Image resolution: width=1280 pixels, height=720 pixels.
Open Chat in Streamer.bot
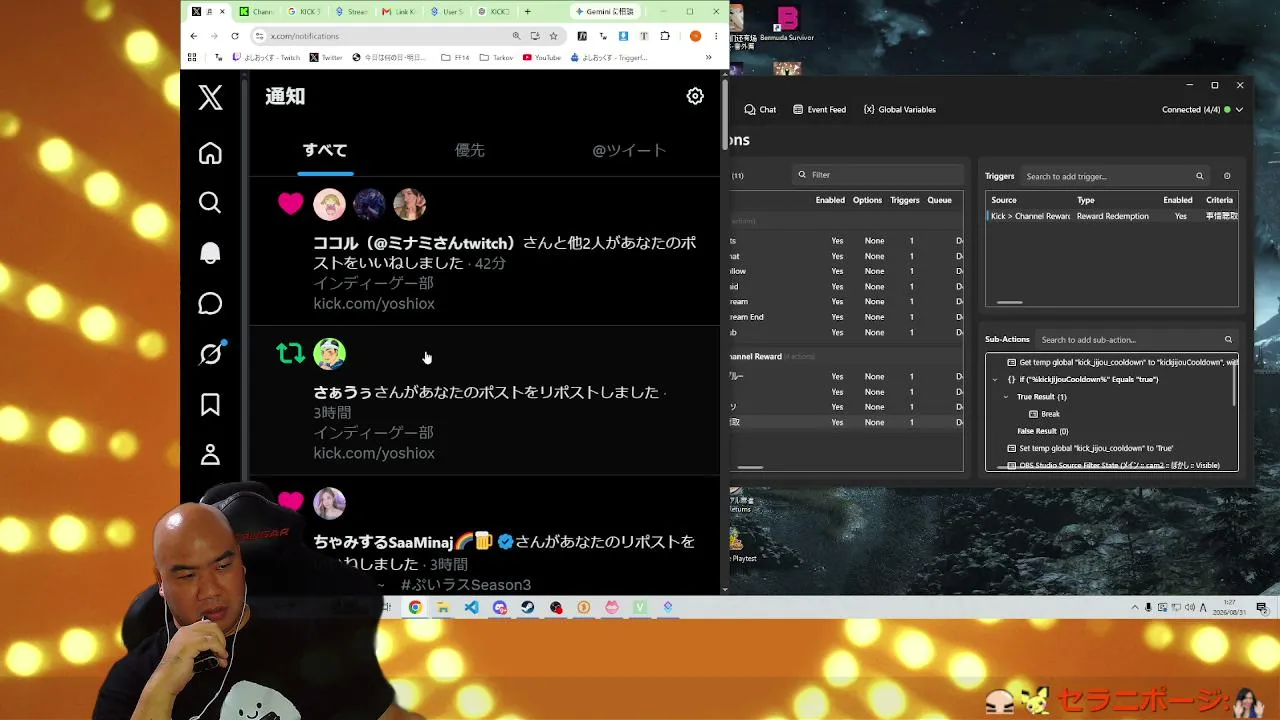(760, 109)
